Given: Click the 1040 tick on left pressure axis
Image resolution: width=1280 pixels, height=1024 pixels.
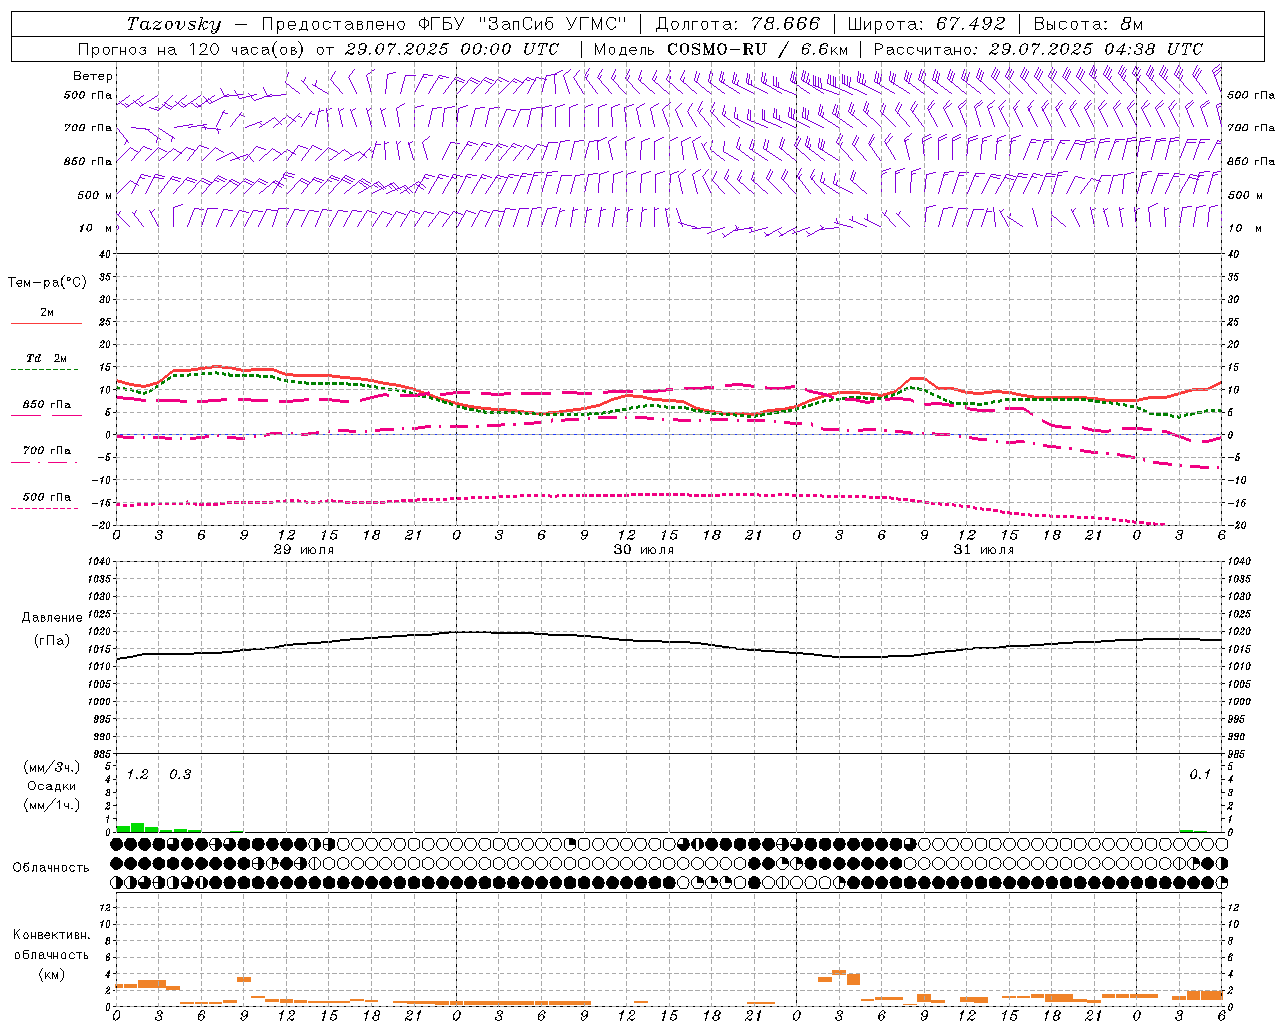Looking at the screenshot, I should pyautogui.click(x=101, y=562).
